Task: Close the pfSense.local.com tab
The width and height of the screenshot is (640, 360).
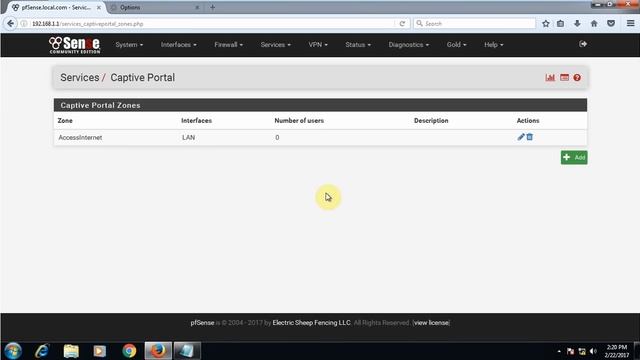Action: [x=99, y=7]
